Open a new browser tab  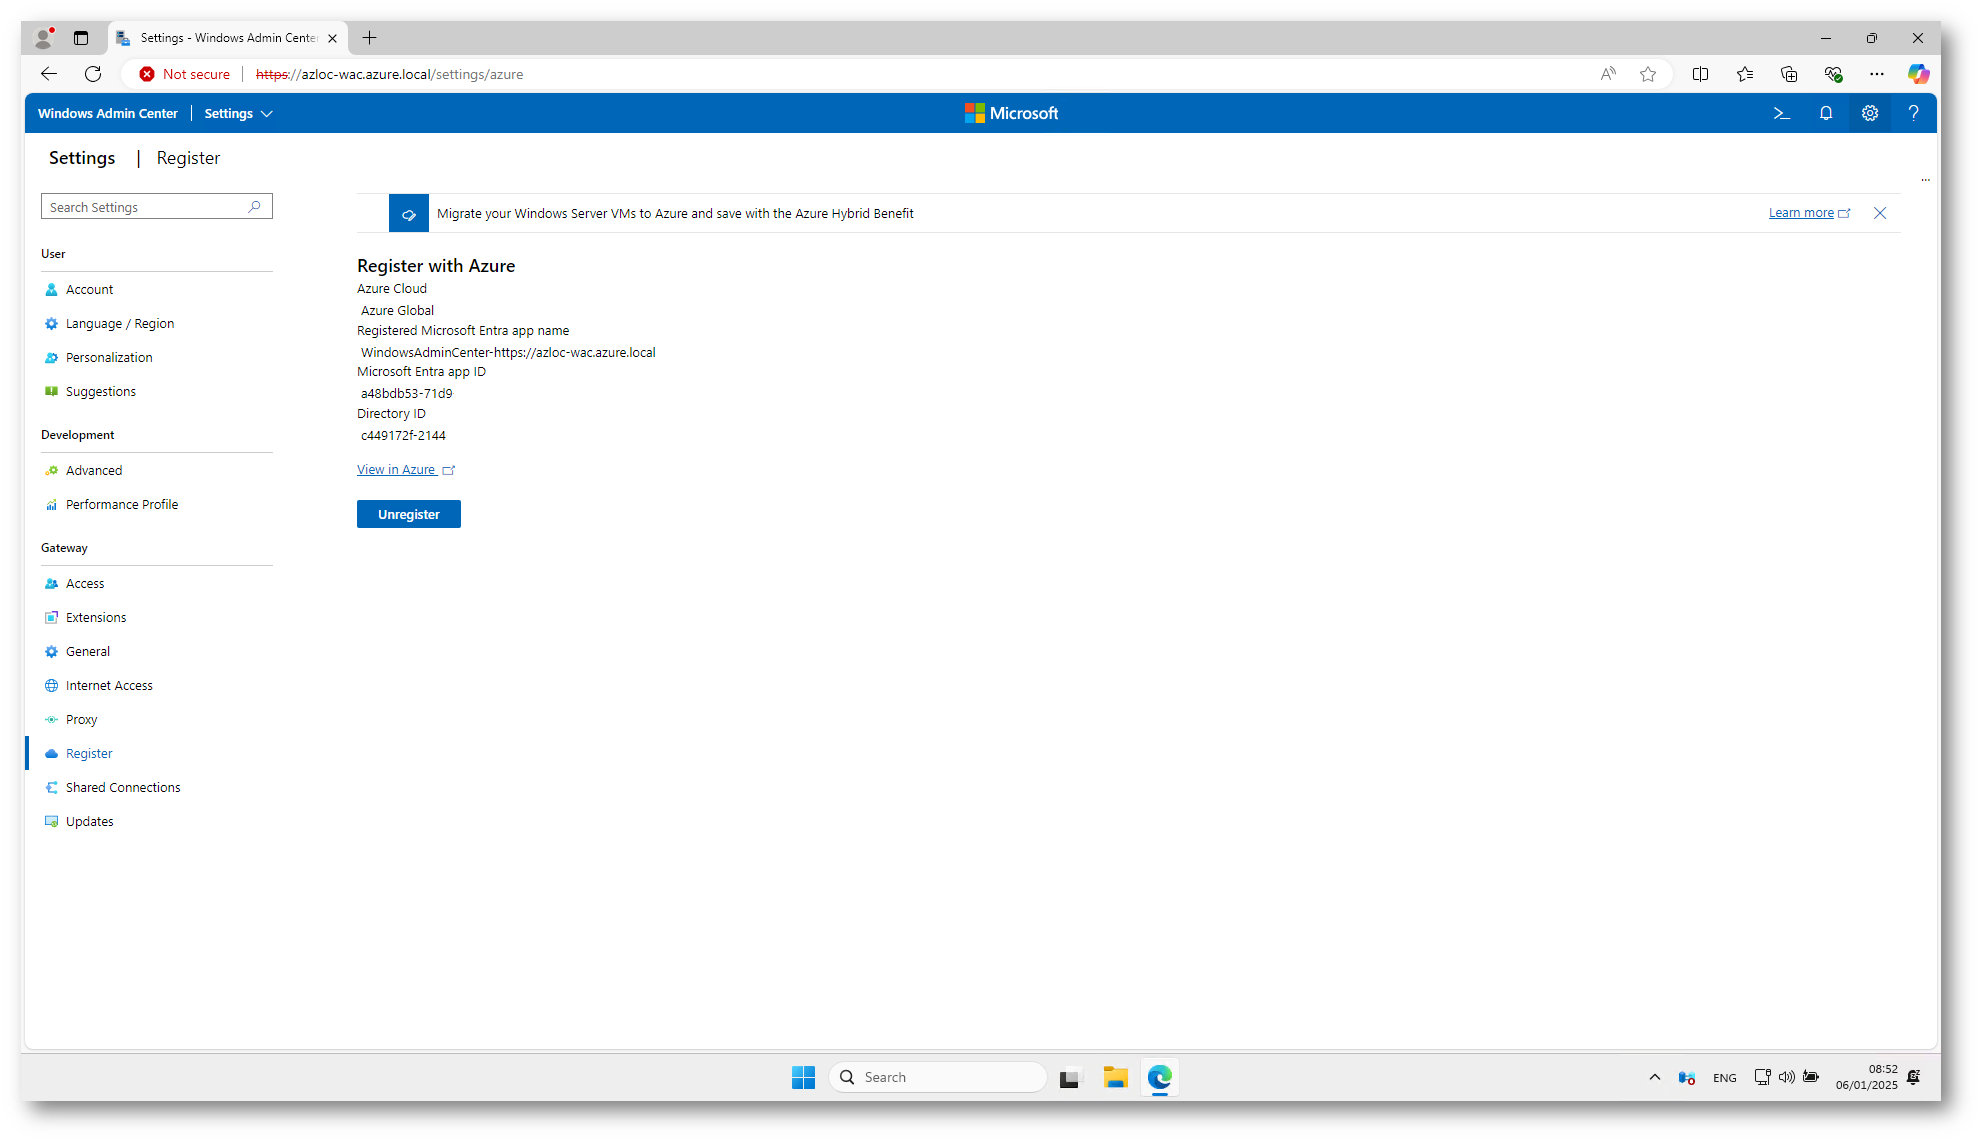coord(370,38)
